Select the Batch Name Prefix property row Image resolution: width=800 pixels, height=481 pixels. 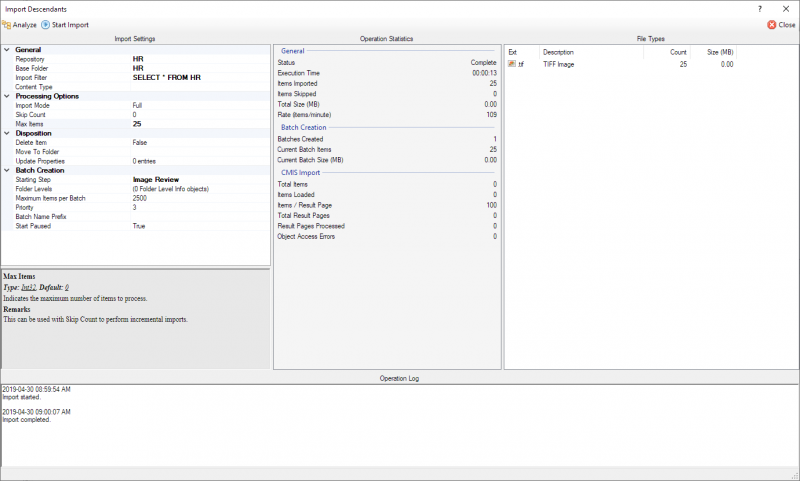click(x=136, y=217)
